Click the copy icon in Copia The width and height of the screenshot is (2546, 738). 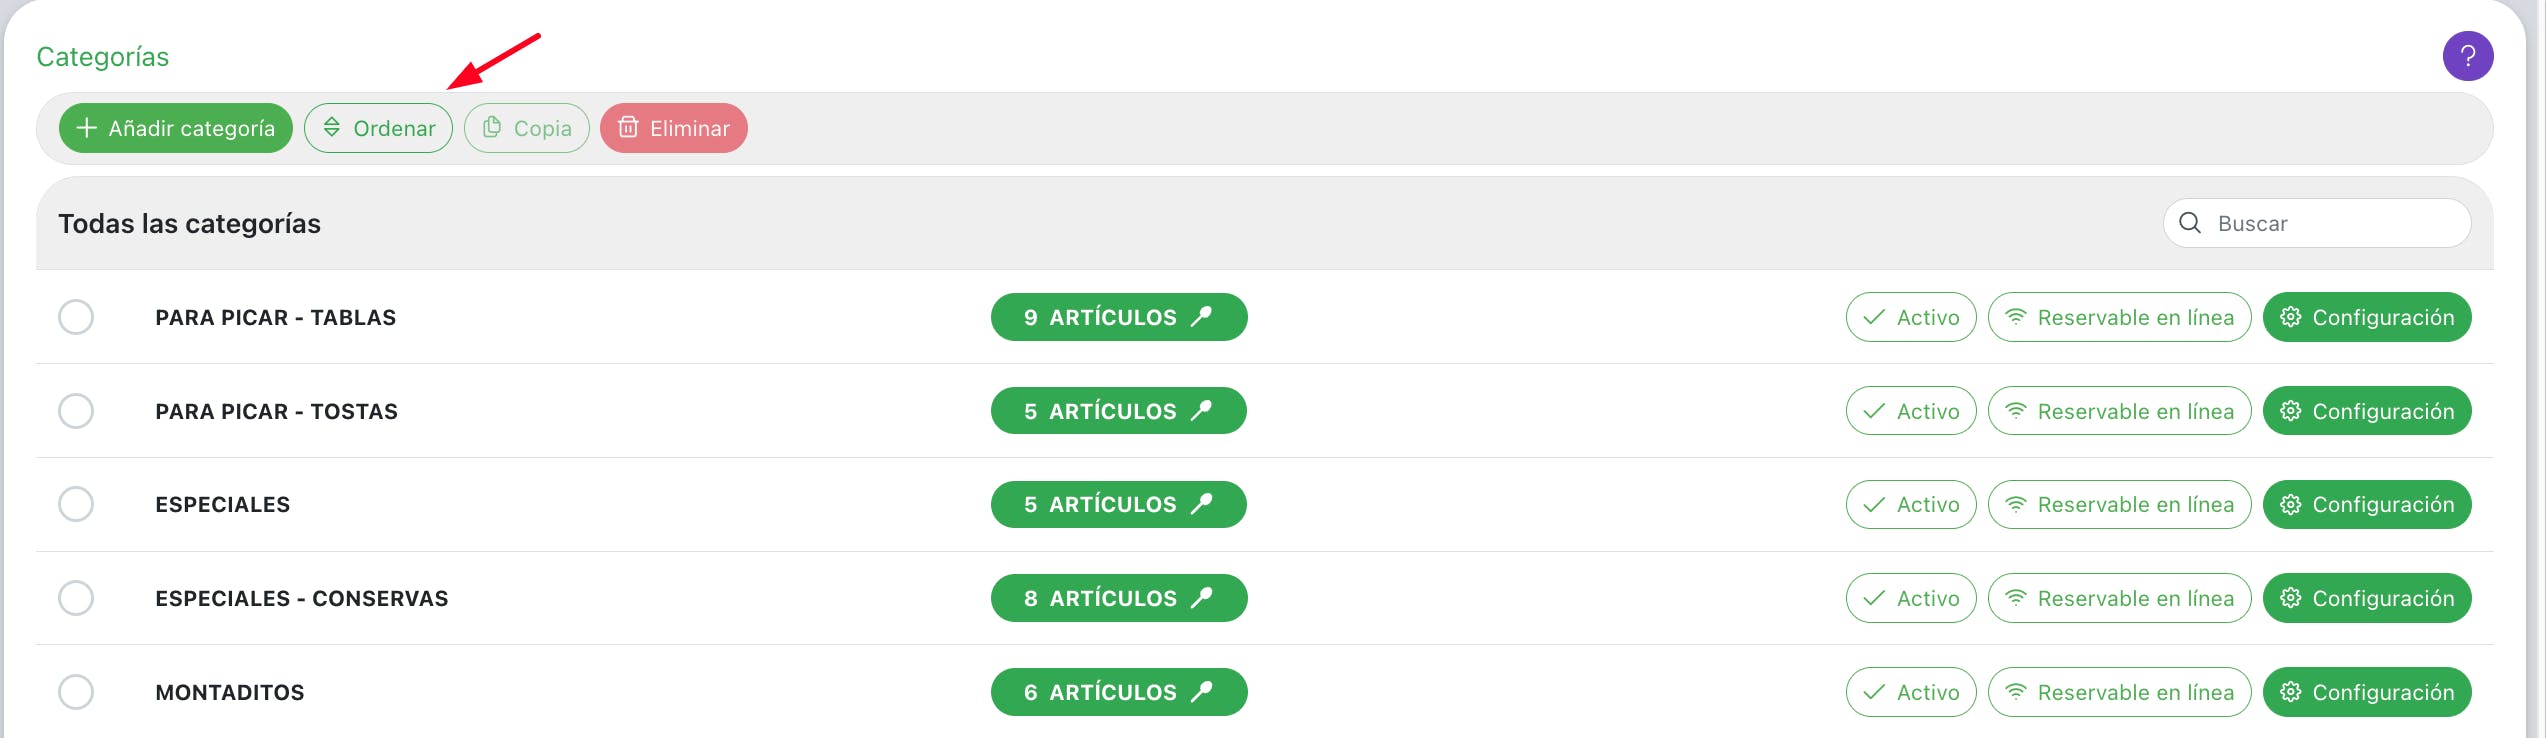tap(492, 127)
